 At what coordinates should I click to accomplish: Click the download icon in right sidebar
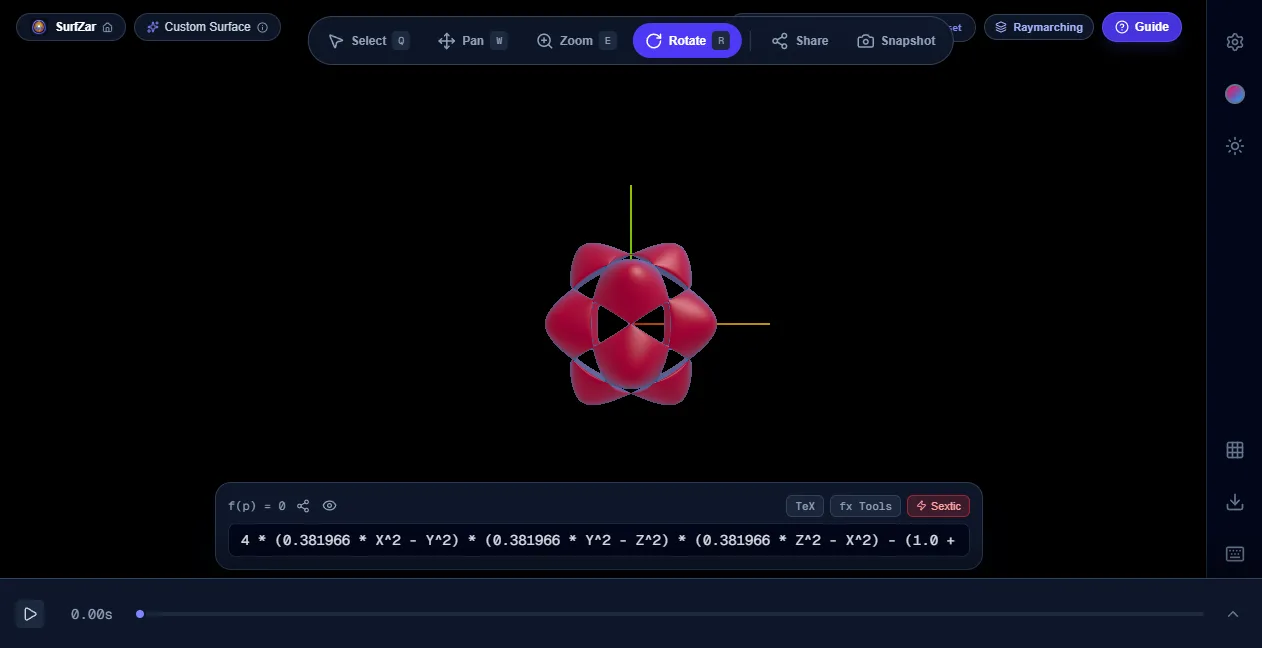[x=1235, y=502]
